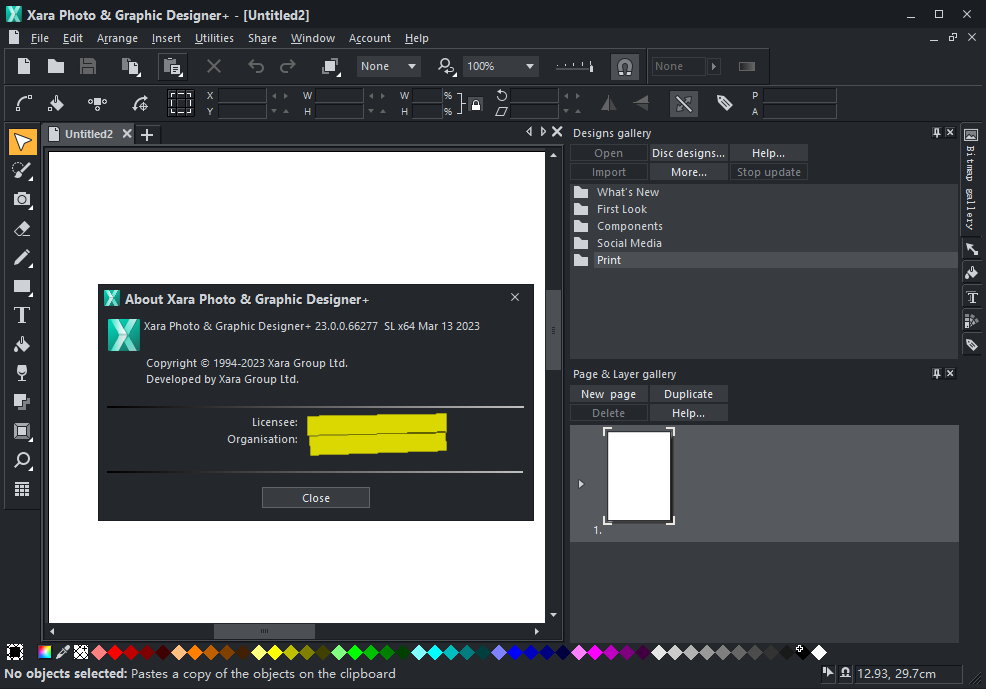Expand the page 1 layer triangle
The image size is (986, 689).
[x=582, y=484]
